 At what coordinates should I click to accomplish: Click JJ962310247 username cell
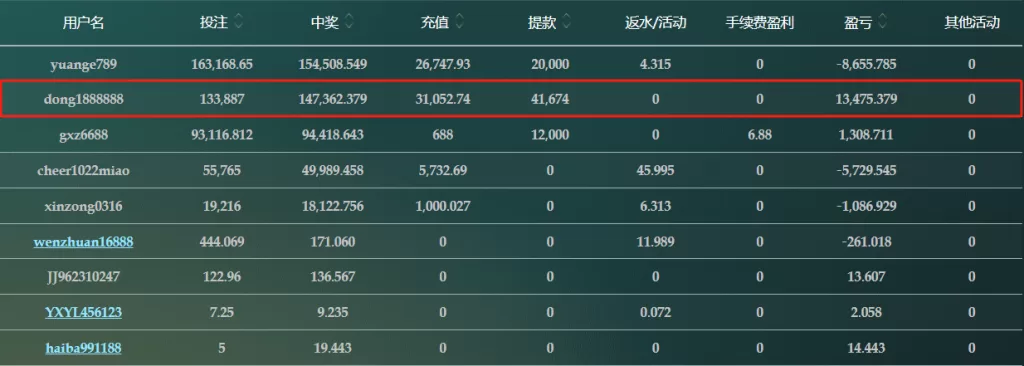click(84, 277)
